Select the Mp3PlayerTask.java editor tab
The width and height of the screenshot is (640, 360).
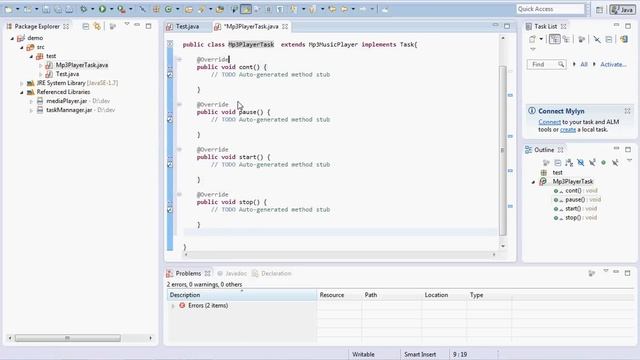(251, 27)
